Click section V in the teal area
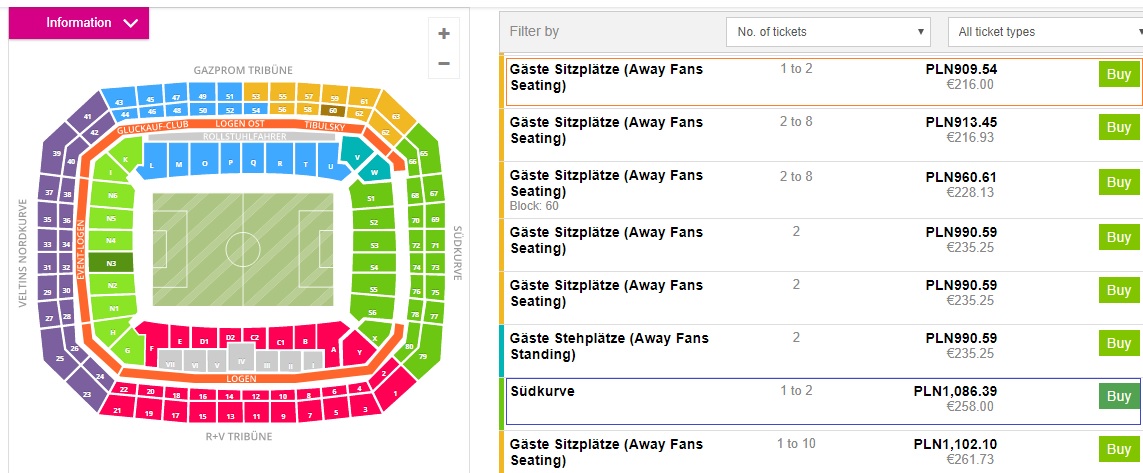 (x=356, y=157)
